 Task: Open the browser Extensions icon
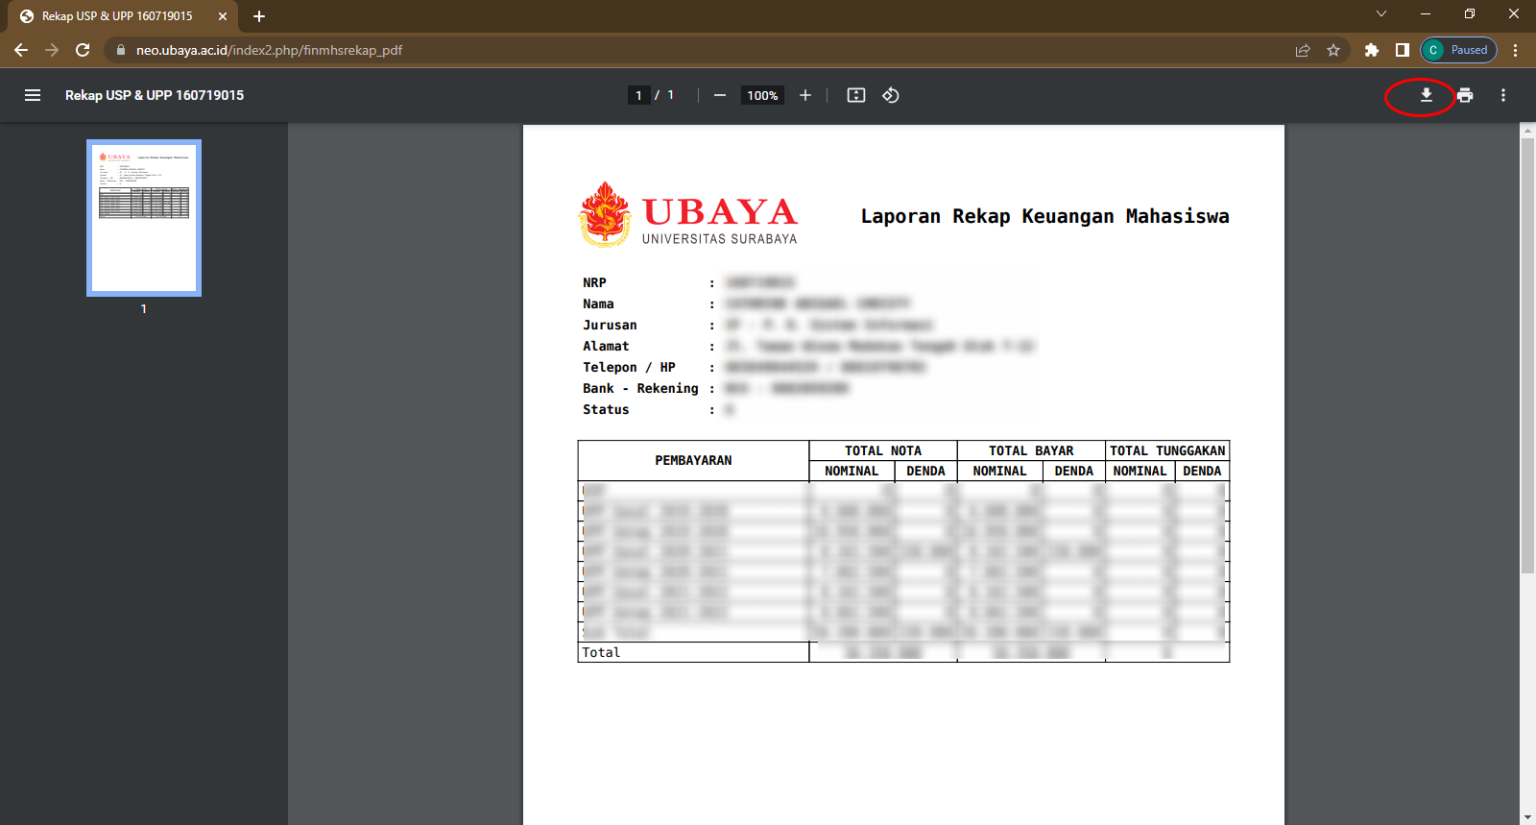click(x=1371, y=49)
